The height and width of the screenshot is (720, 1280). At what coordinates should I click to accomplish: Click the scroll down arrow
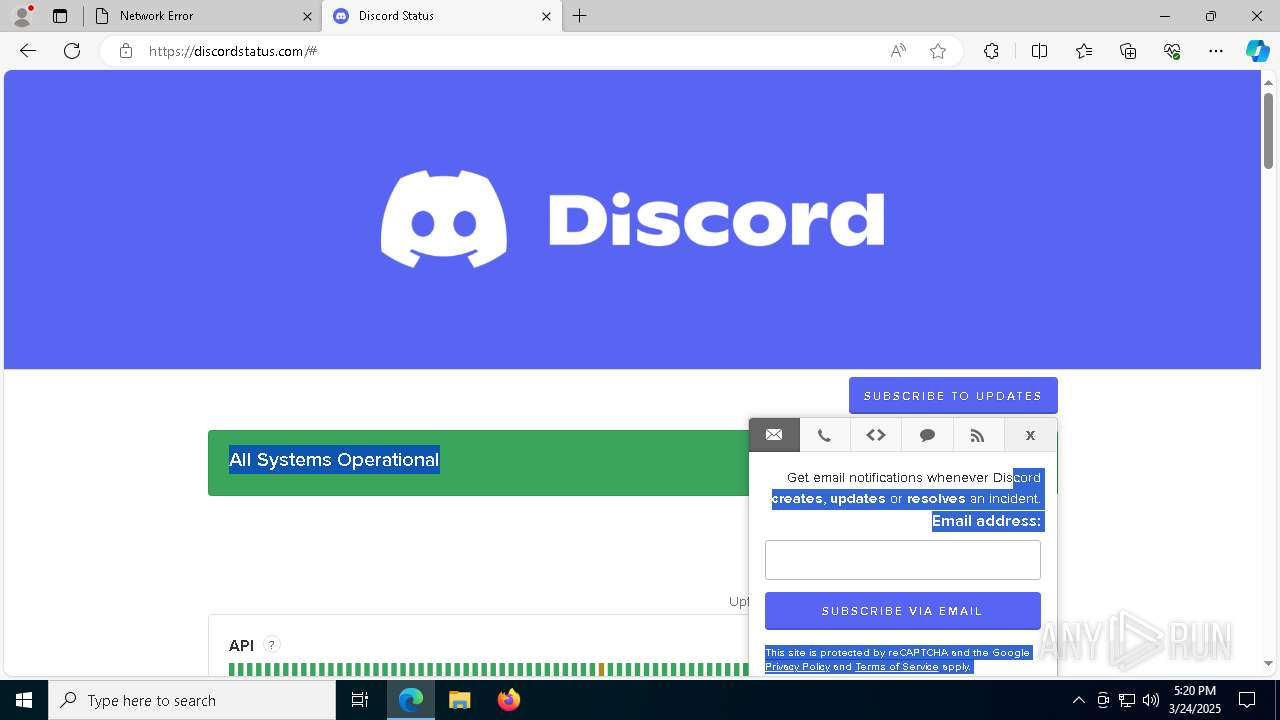(1268, 663)
